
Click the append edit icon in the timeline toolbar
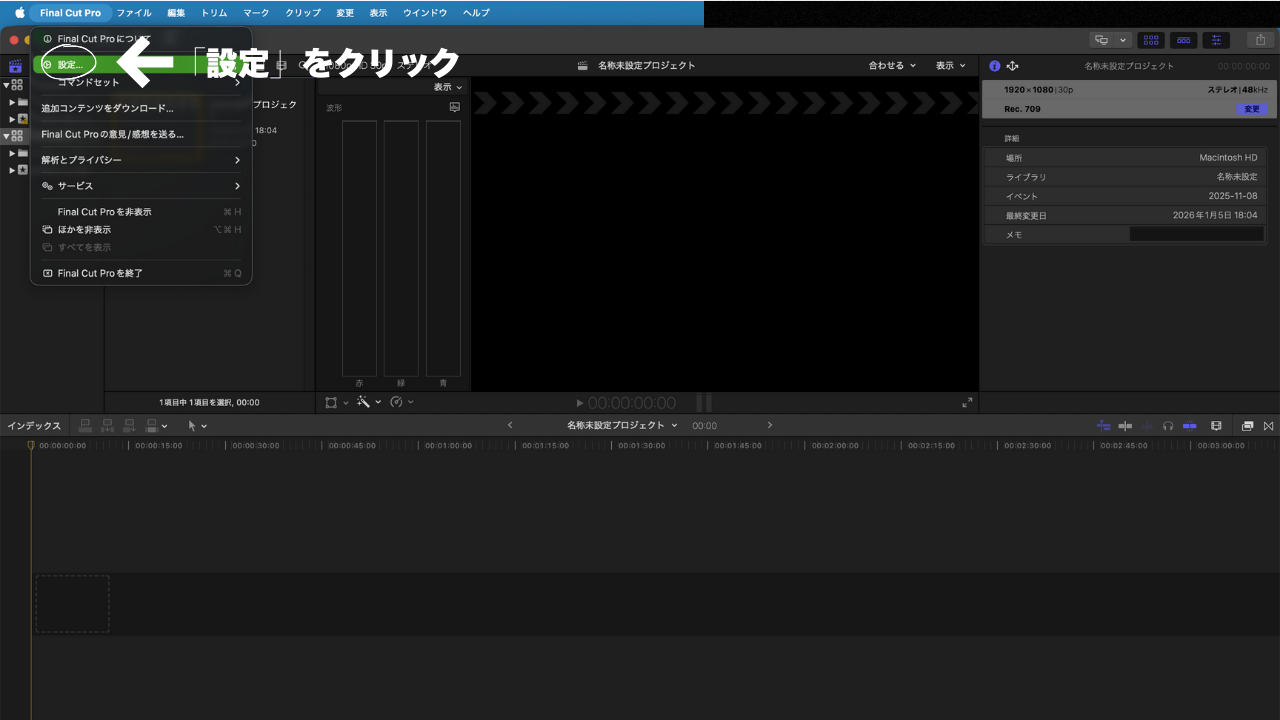(x=127, y=425)
